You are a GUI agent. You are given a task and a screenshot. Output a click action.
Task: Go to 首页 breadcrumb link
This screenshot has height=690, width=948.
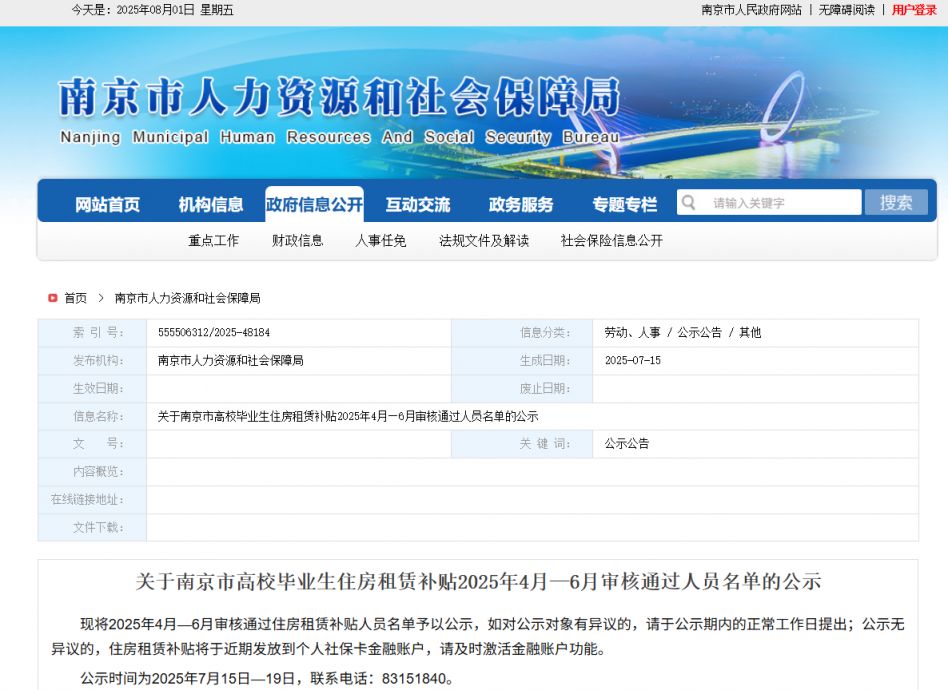(76, 298)
